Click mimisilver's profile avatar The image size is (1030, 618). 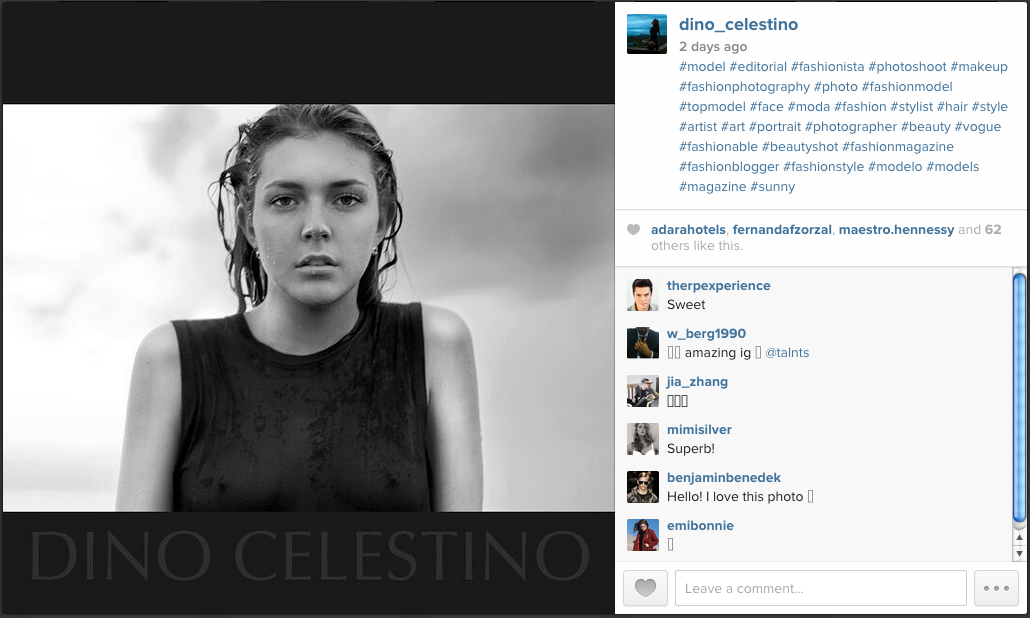(x=642, y=439)
